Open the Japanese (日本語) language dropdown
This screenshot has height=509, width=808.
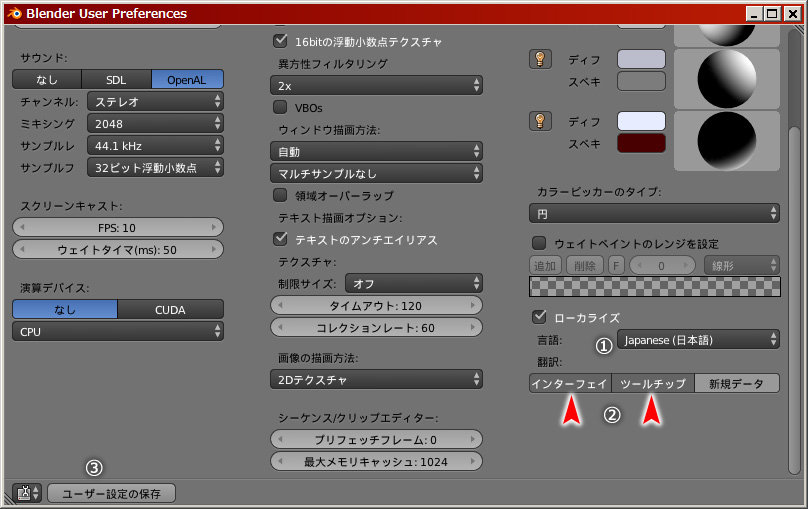click(698, 340)
